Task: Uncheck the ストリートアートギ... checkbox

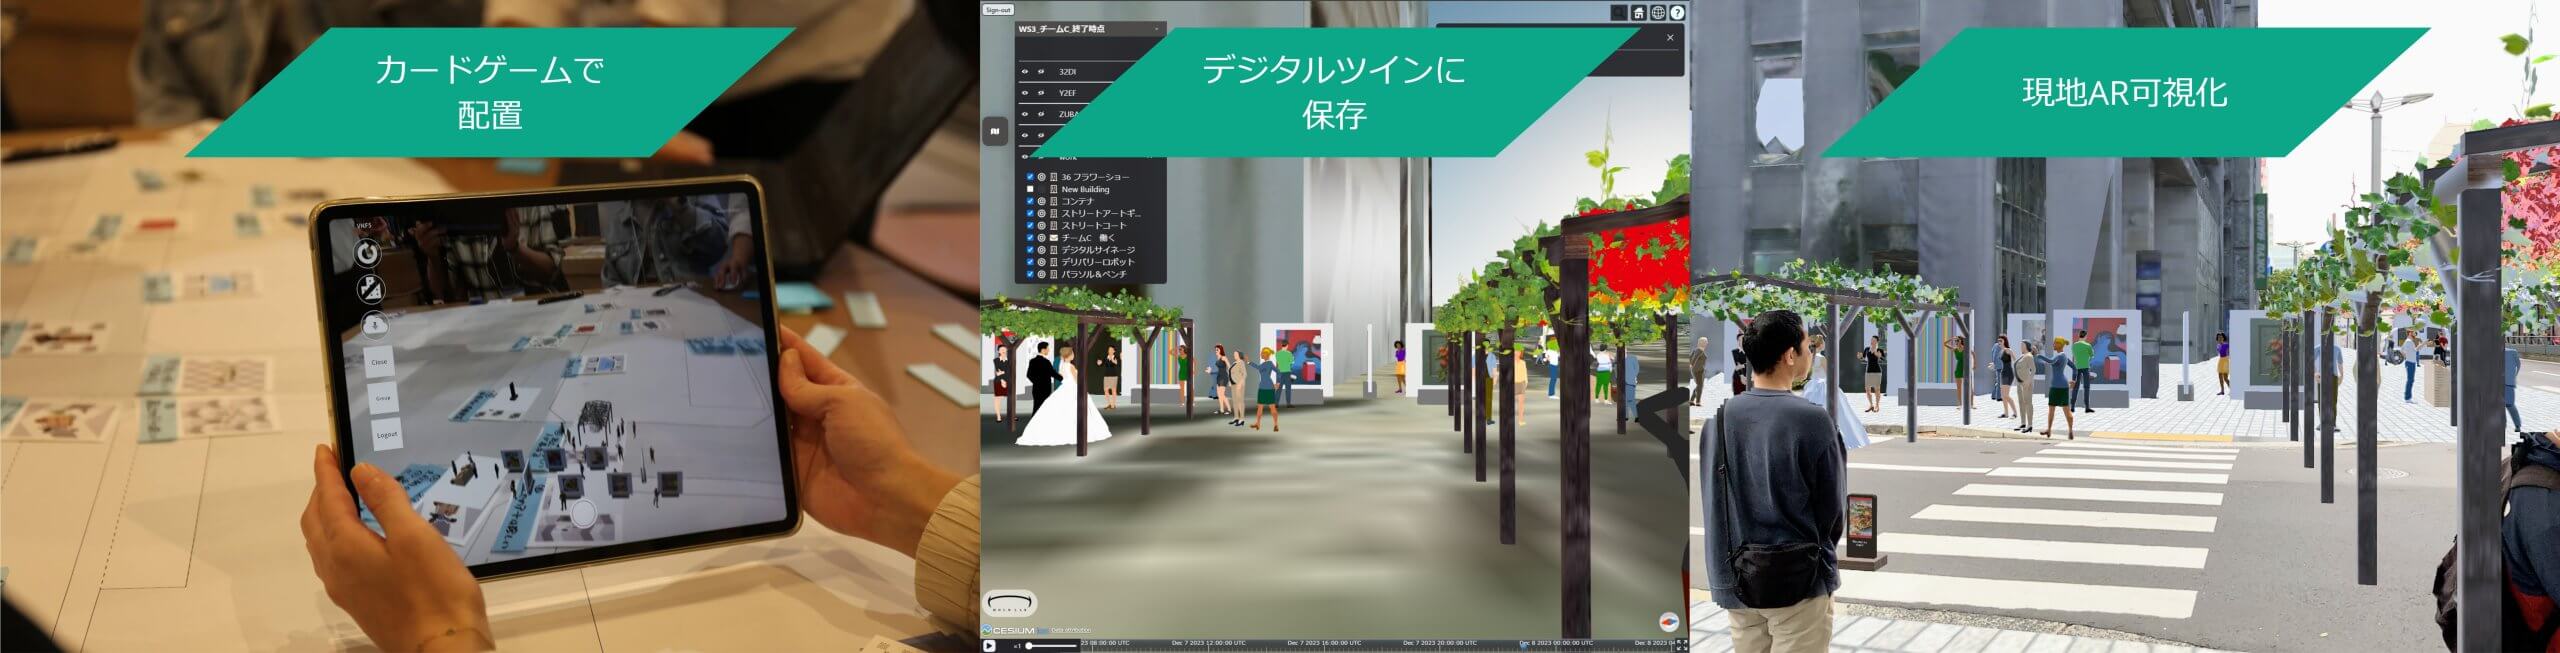Action: [x=1030, y=213]
